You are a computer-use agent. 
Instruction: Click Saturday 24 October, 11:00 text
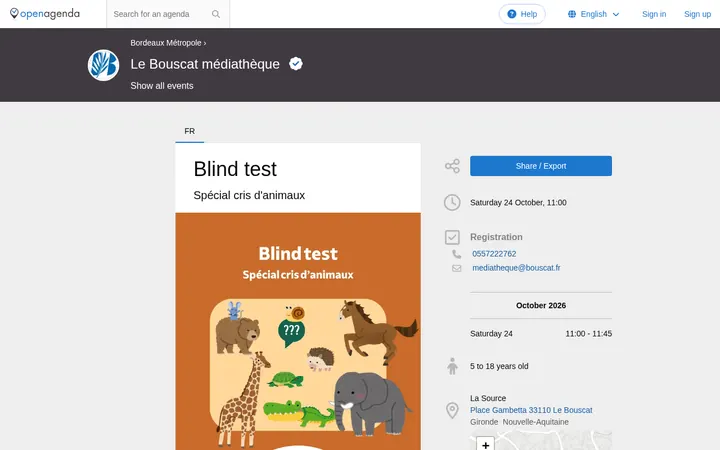click(518, 202)
